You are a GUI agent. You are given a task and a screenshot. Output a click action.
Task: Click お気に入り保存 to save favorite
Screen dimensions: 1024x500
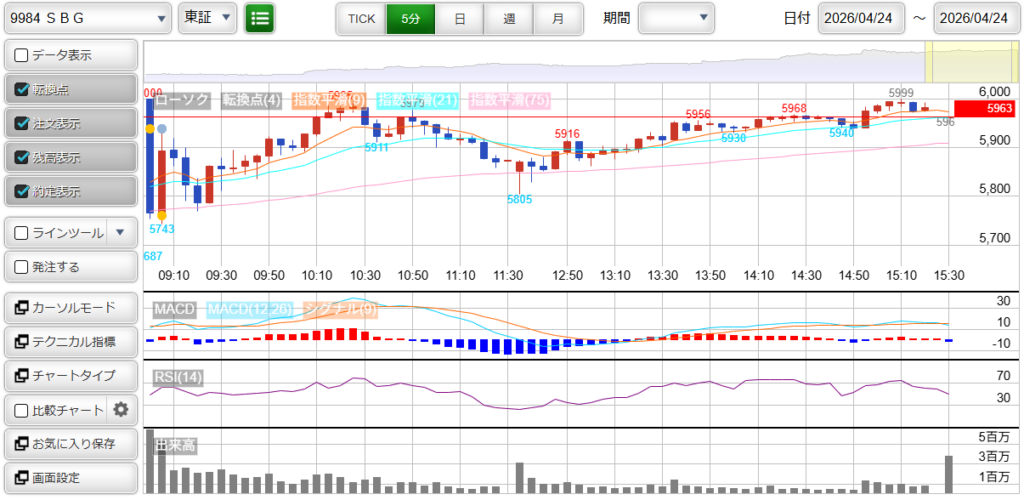coord(70,443)
